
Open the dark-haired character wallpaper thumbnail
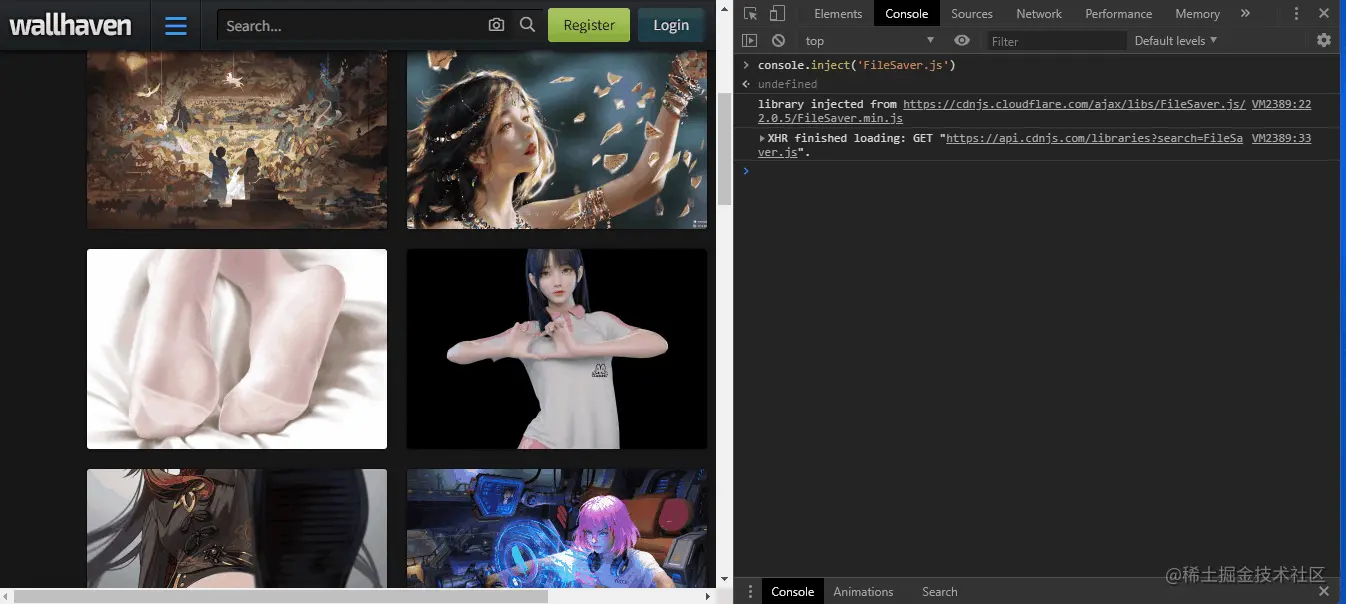[237, 528]
